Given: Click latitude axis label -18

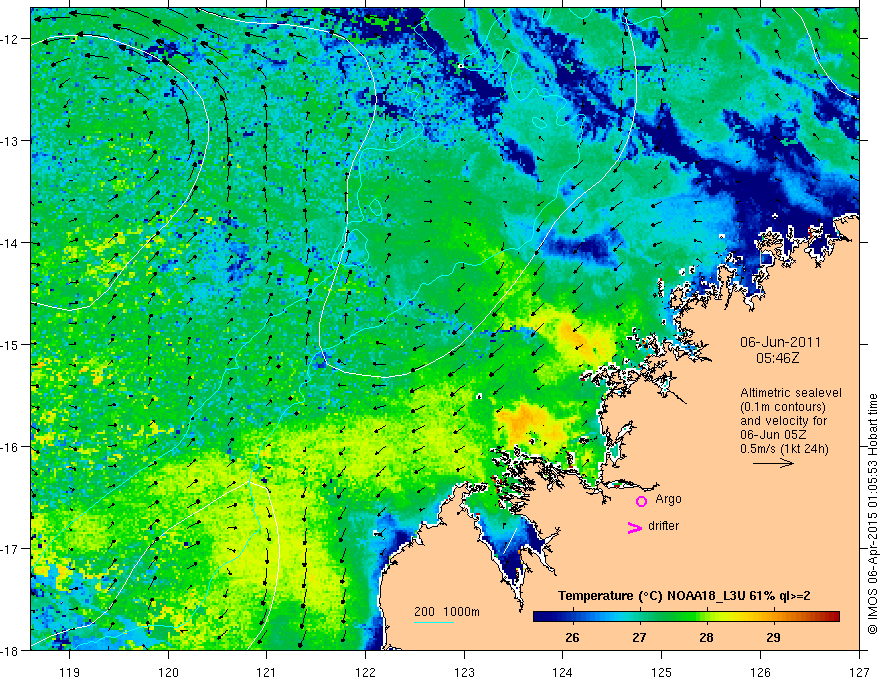Looking at the screenshot, I should point(9,650).
